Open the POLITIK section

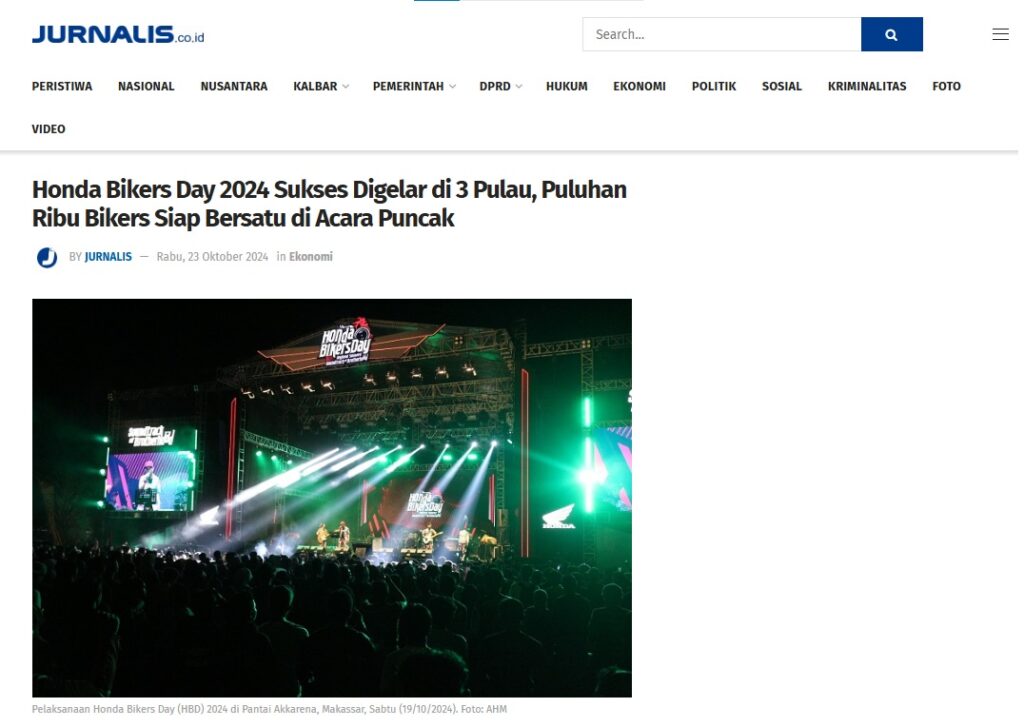[714, 86]
